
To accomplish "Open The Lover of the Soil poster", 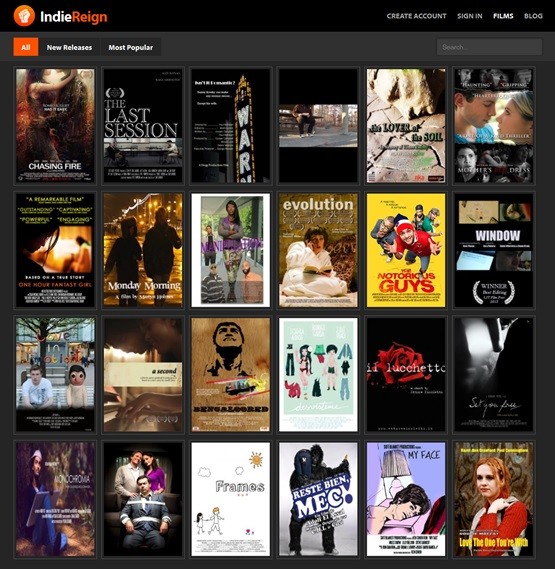I will point(406,126).
